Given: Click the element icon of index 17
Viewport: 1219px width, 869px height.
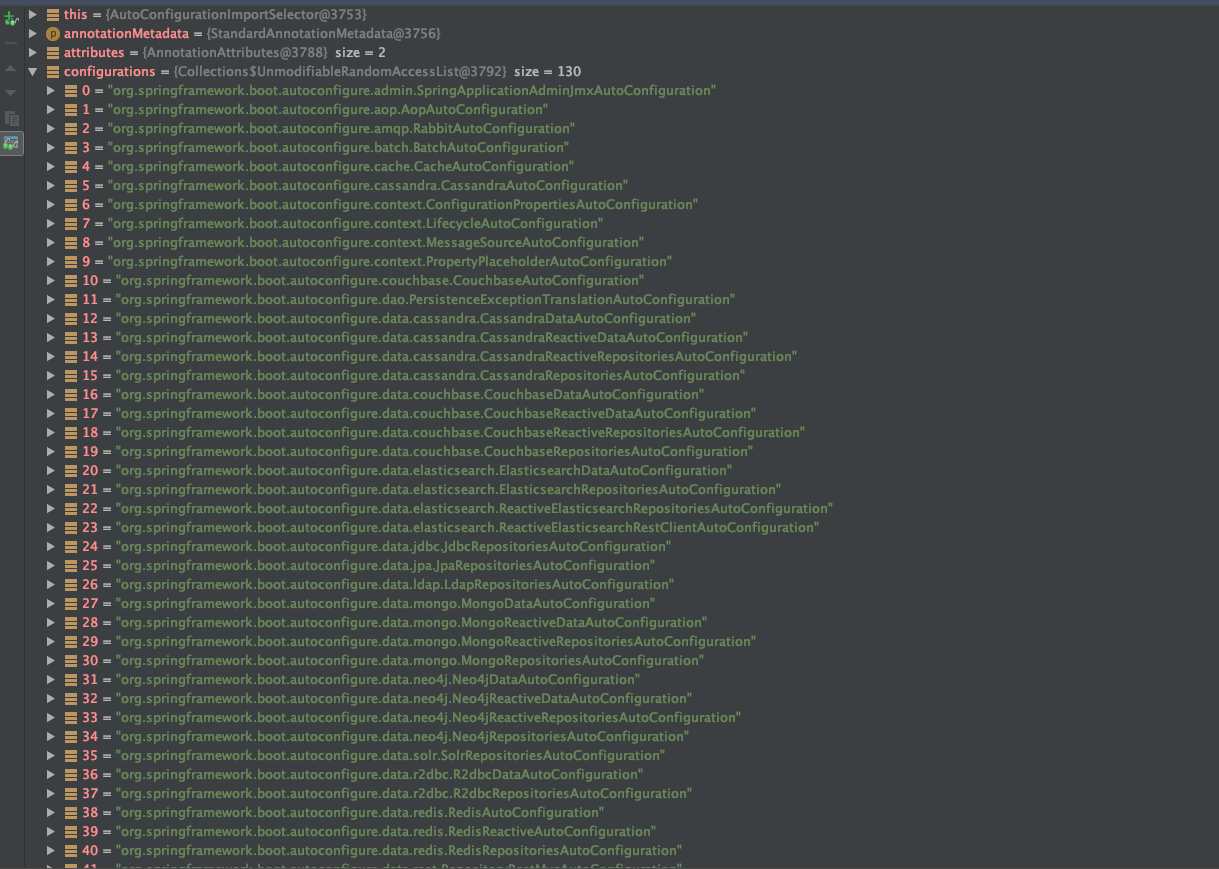Looking at the screenshot, I should 71,414.
